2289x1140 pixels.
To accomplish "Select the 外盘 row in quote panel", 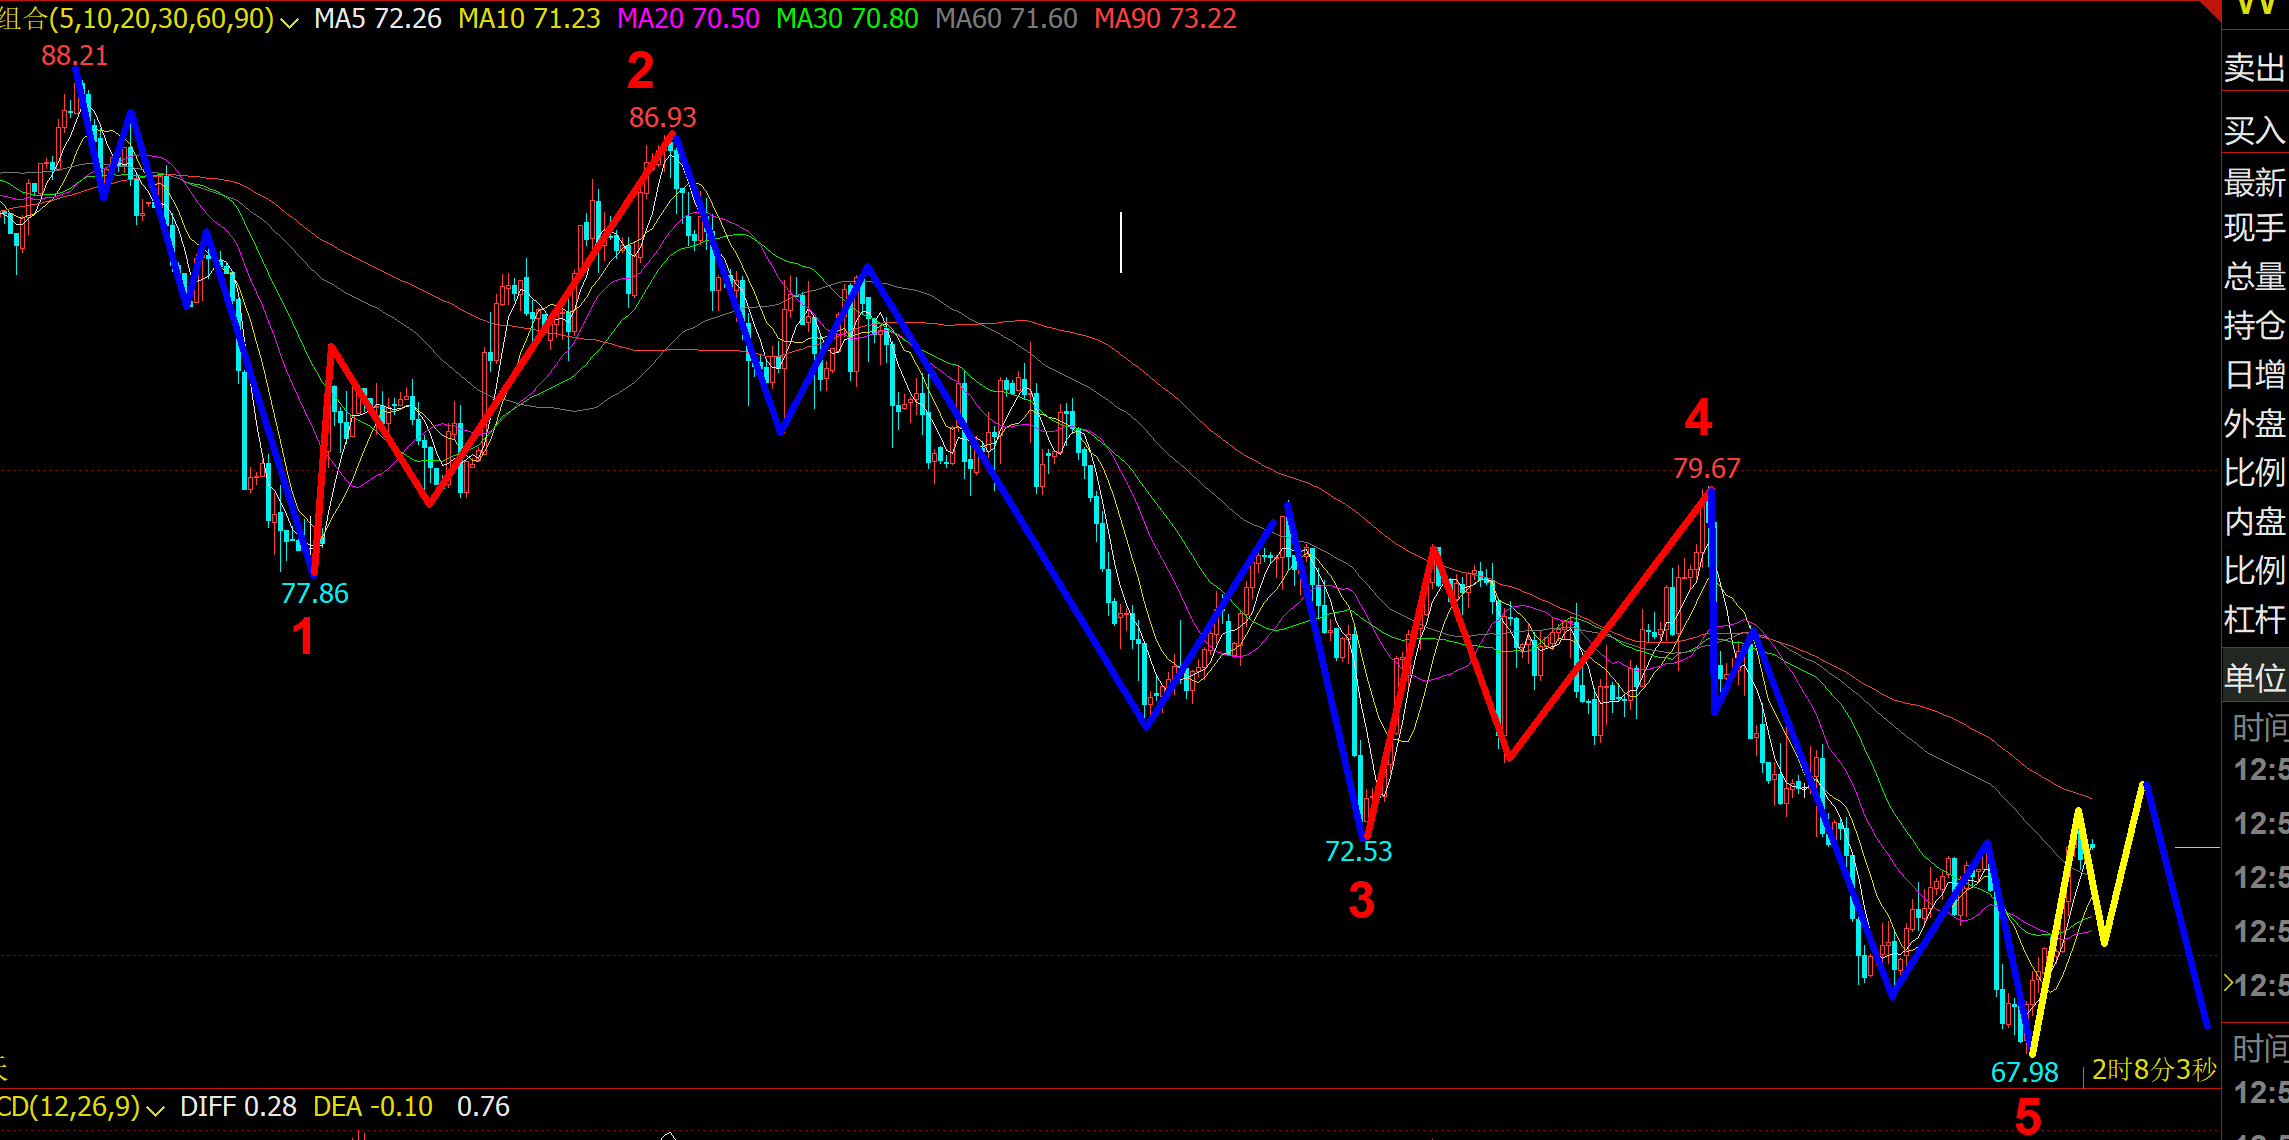I will [x=2254, y=423].
